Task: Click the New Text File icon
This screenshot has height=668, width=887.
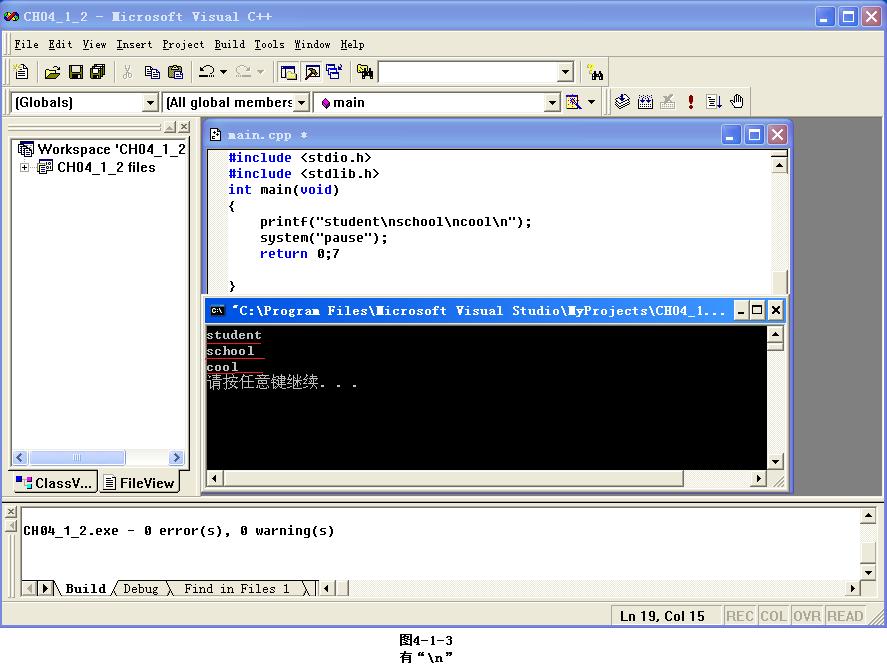Action: (x=22, y=72)
